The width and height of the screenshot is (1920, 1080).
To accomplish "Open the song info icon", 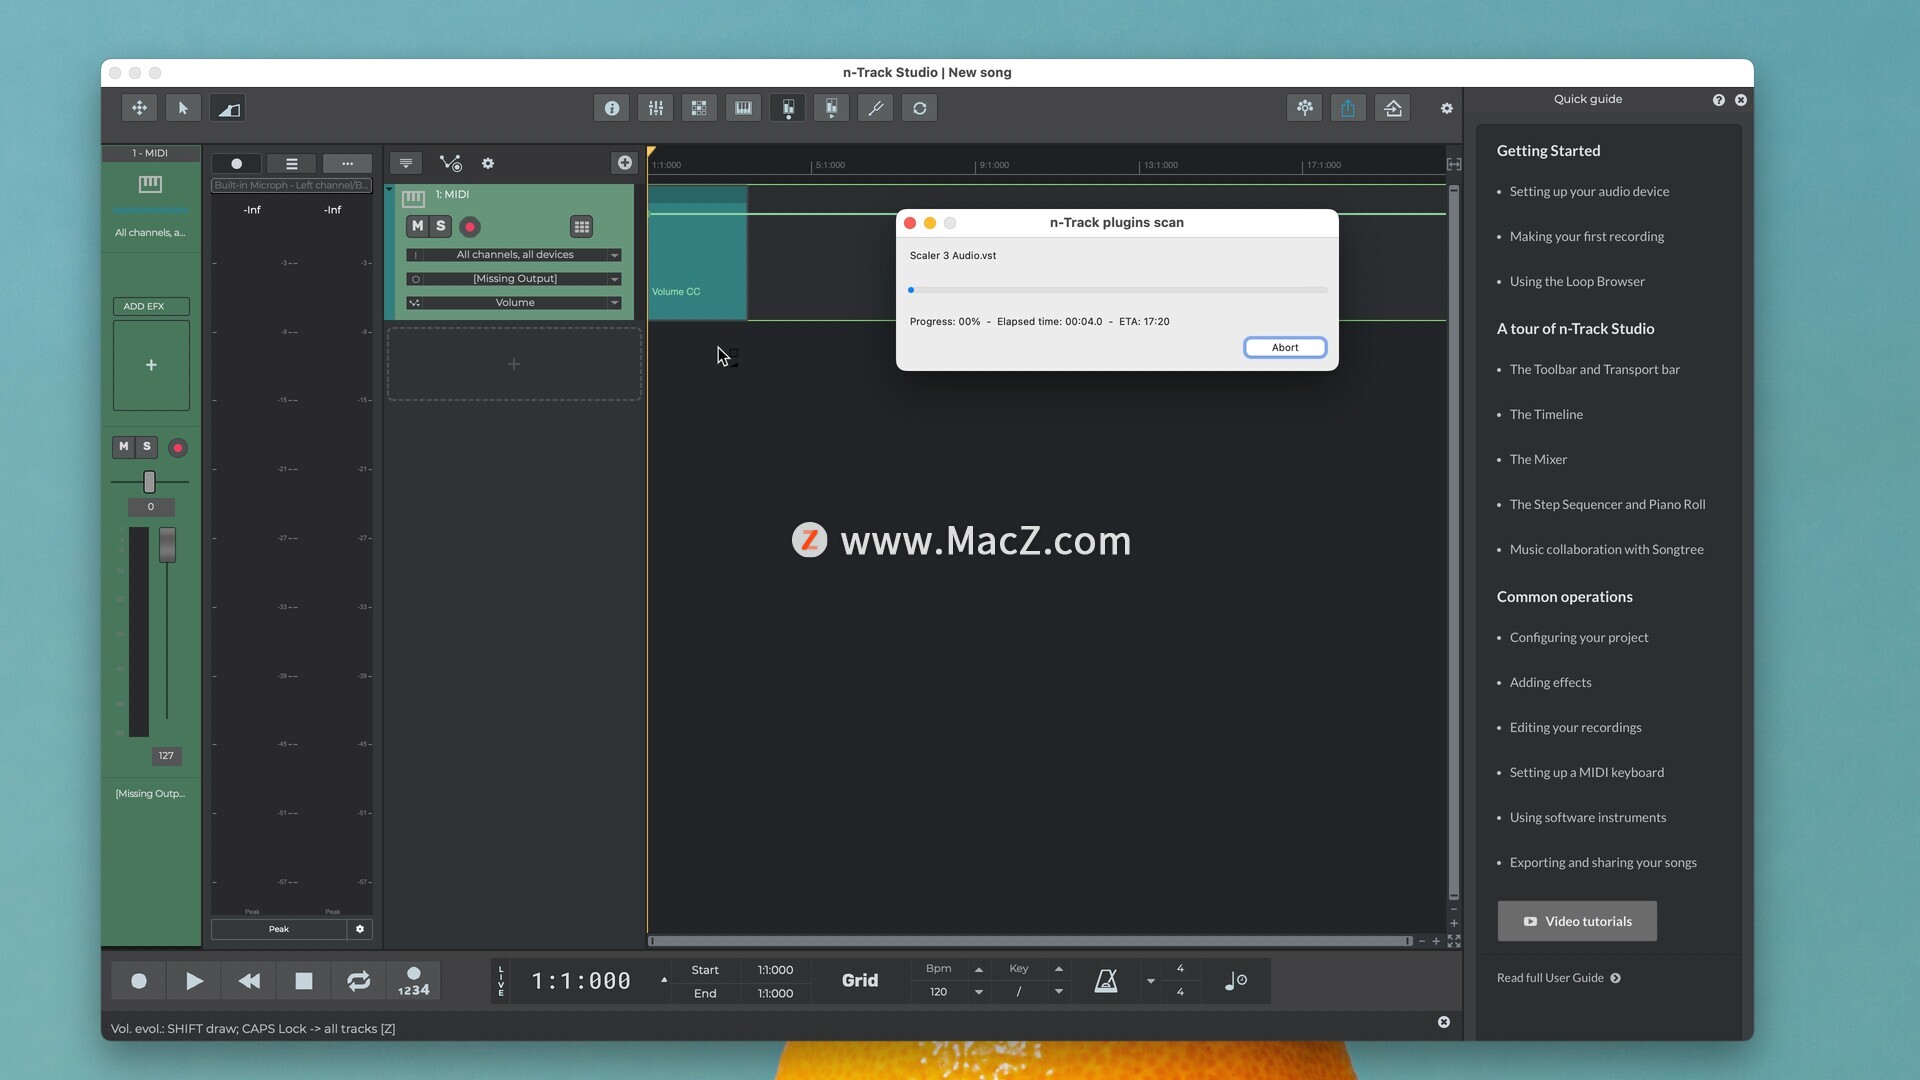I will pos(612,108).
